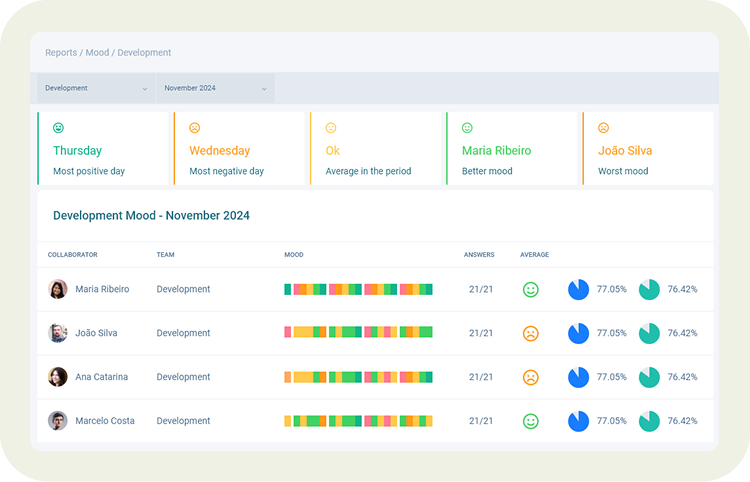This screenshot has width=750, height=482.
Task: Click Ana Catarina's avatar photo
Action: click(x=58, y=377)
